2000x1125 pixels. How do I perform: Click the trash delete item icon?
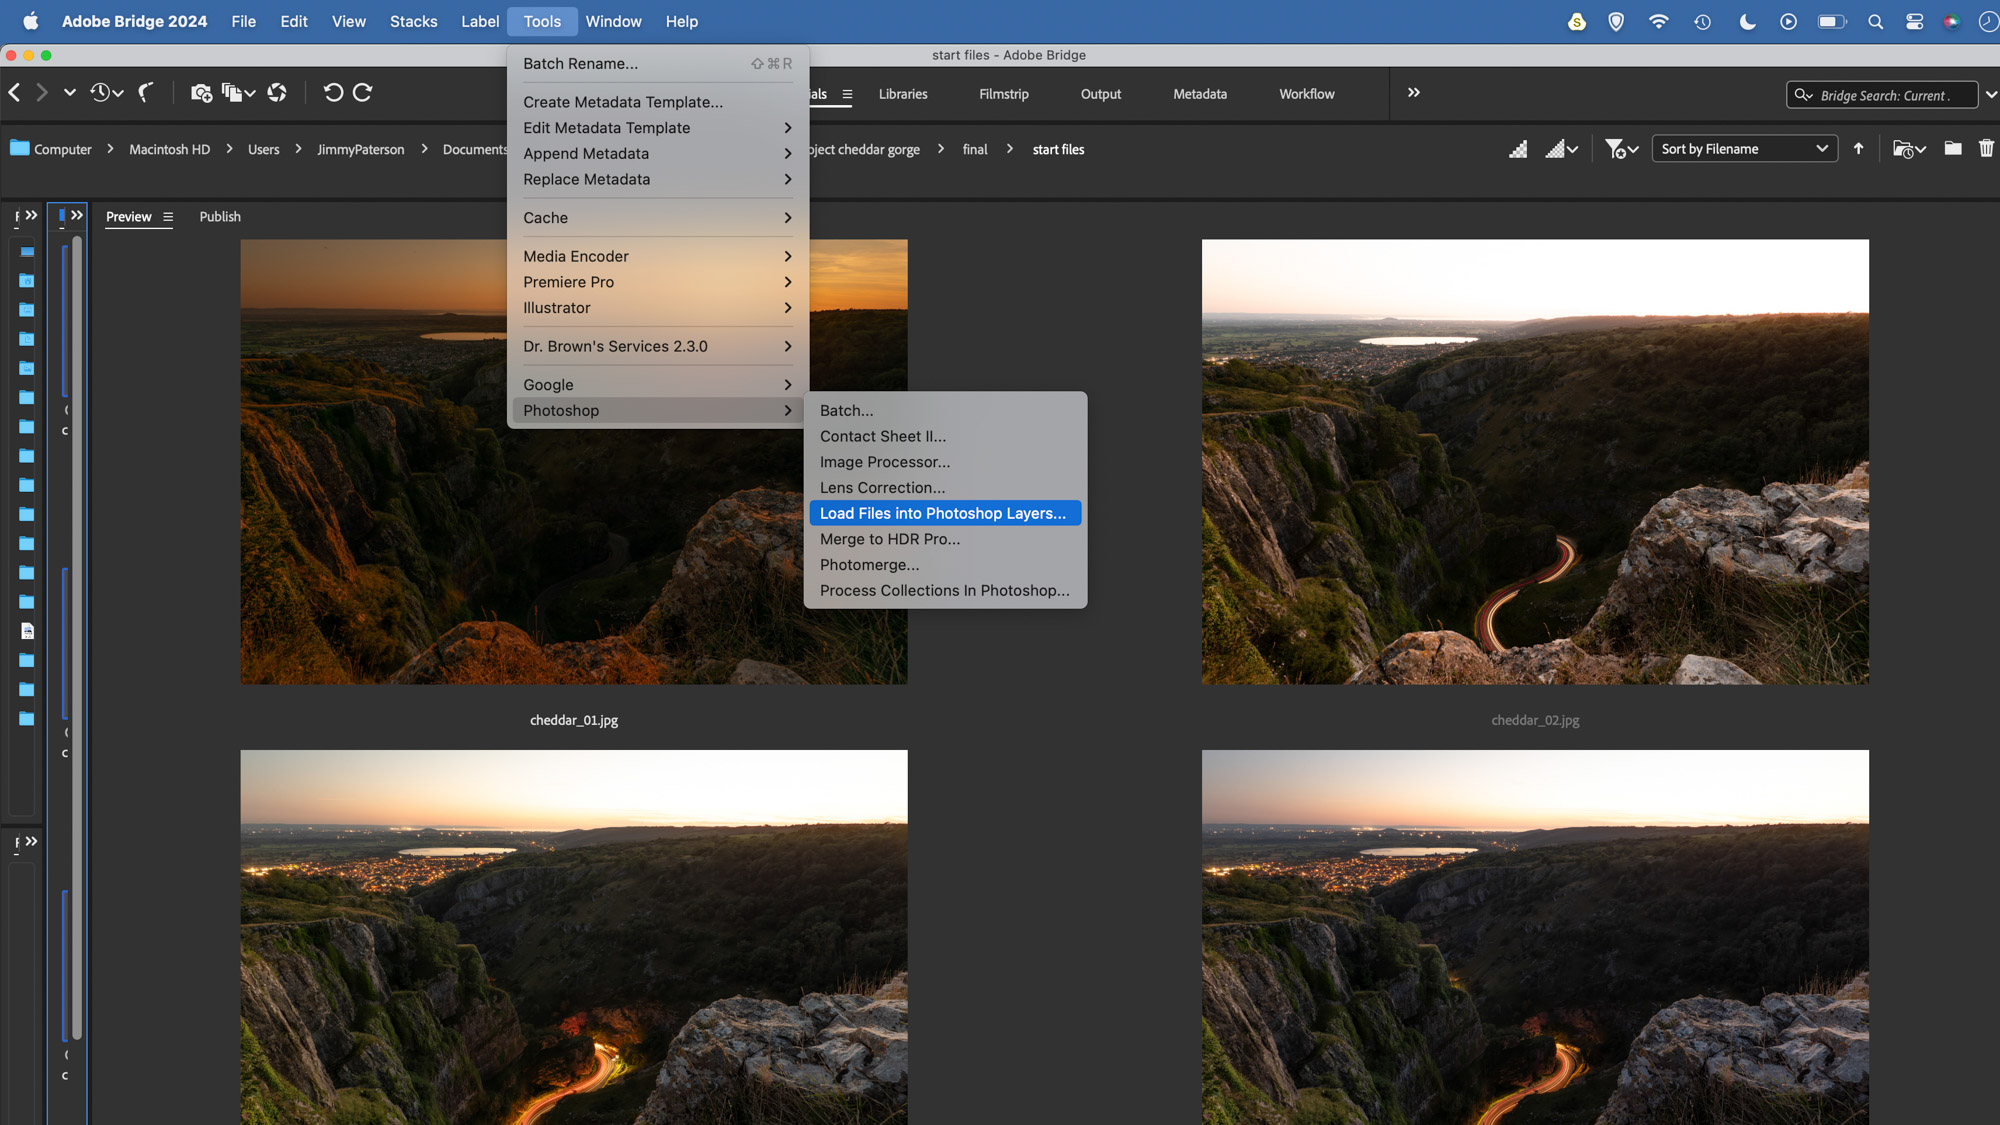coord(1986,148)
